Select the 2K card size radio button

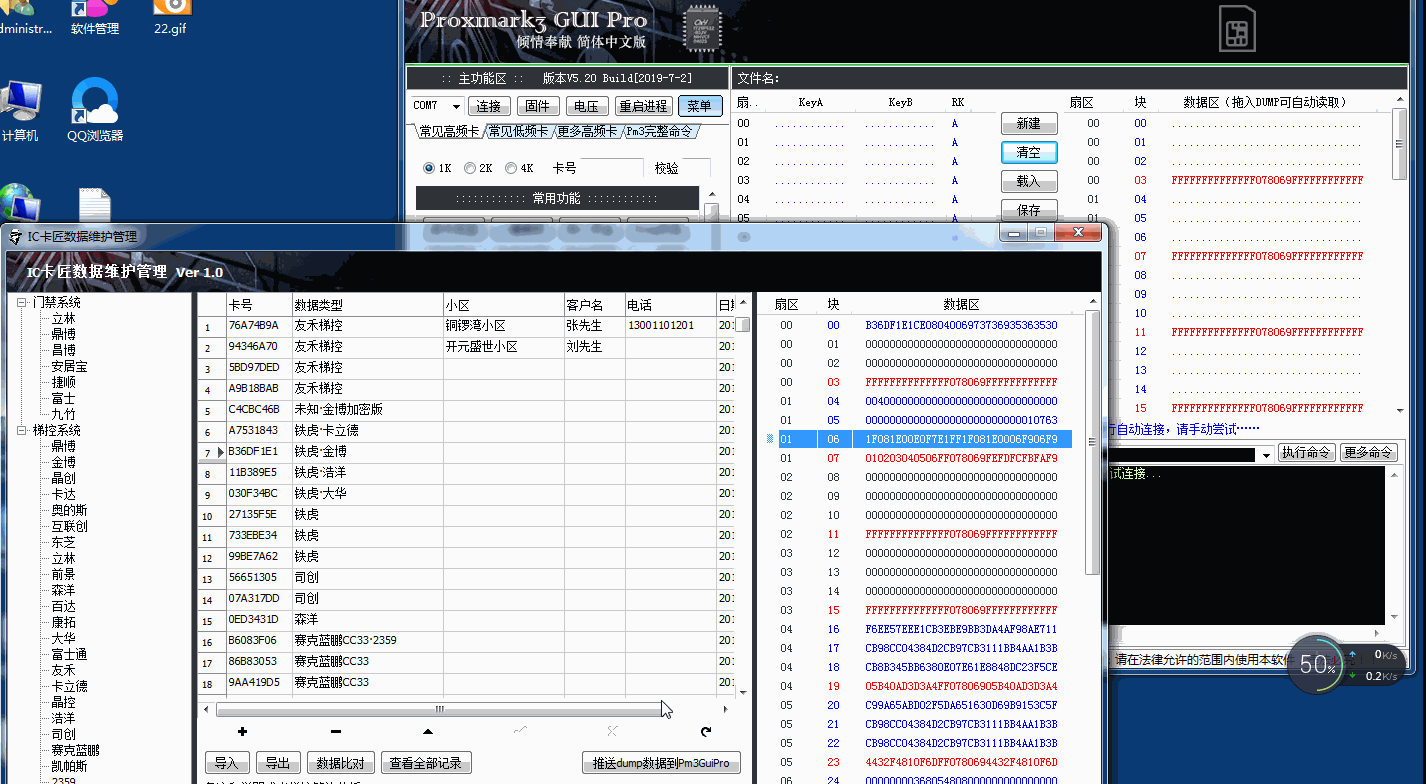coord(470,168)
